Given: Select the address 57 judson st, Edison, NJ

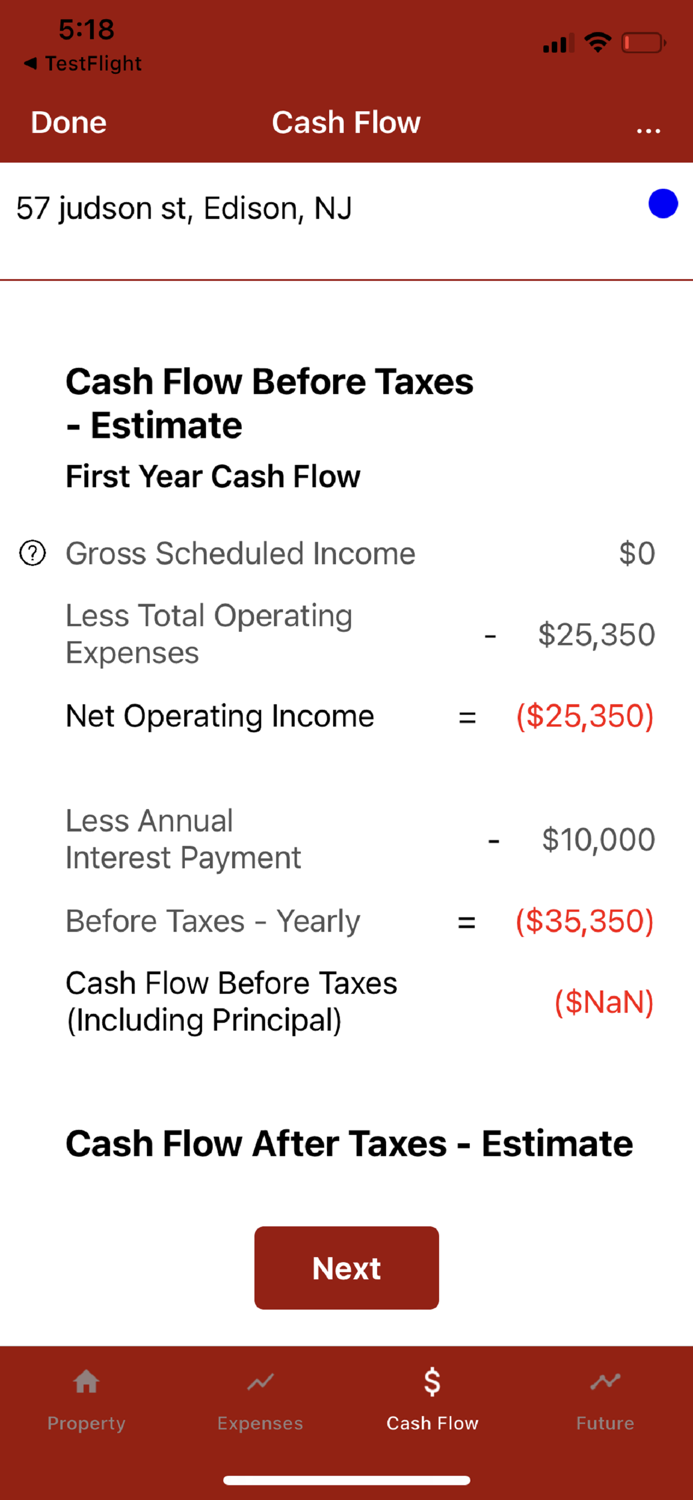Looking at the screenshot, I should coord(184,208).
